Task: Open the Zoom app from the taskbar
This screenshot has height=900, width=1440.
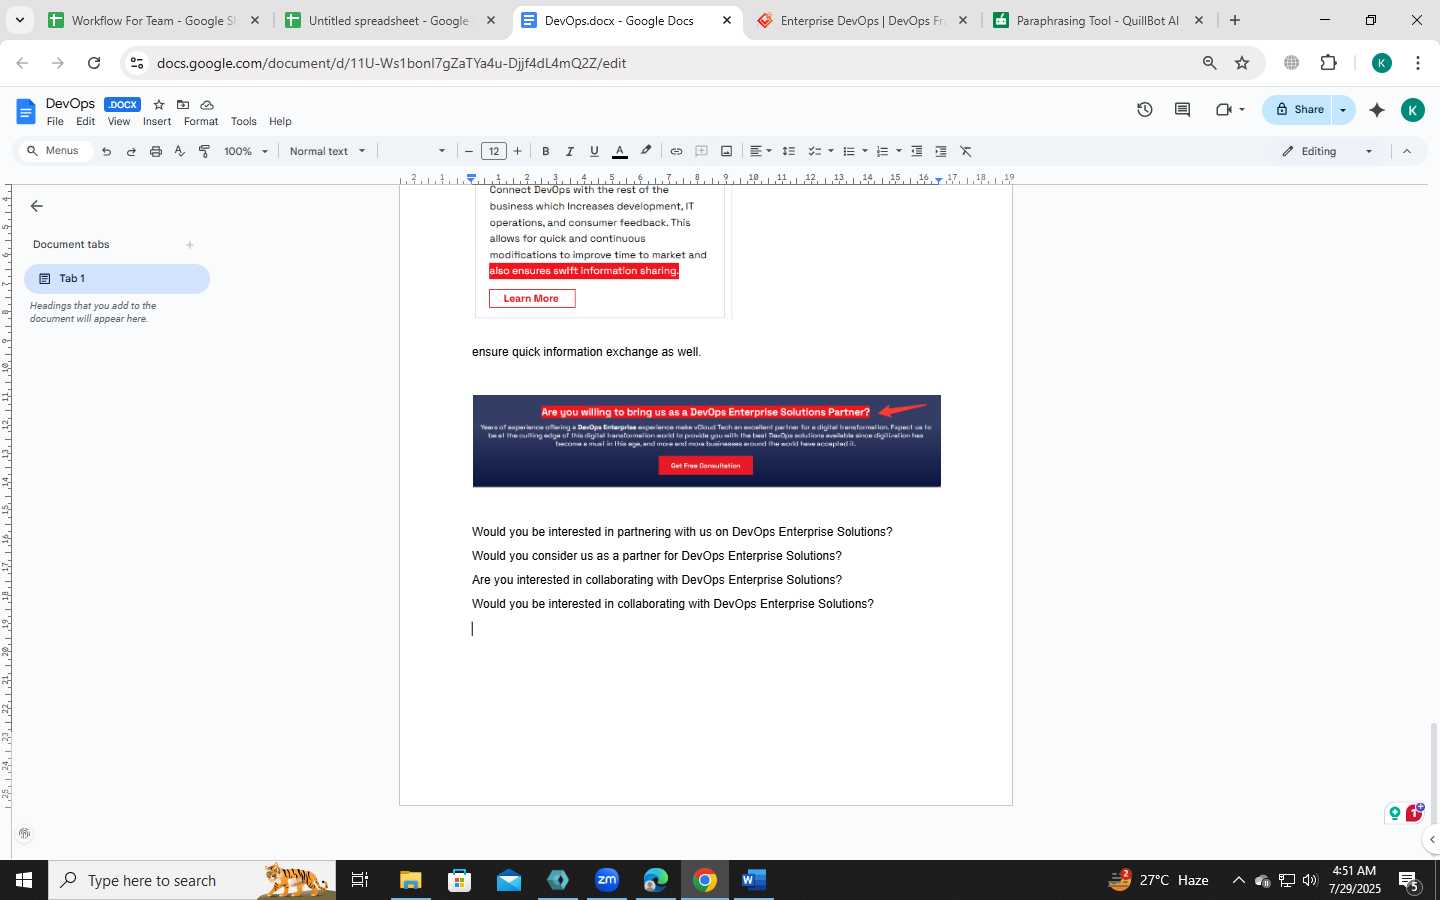Action: pos(607,880)
